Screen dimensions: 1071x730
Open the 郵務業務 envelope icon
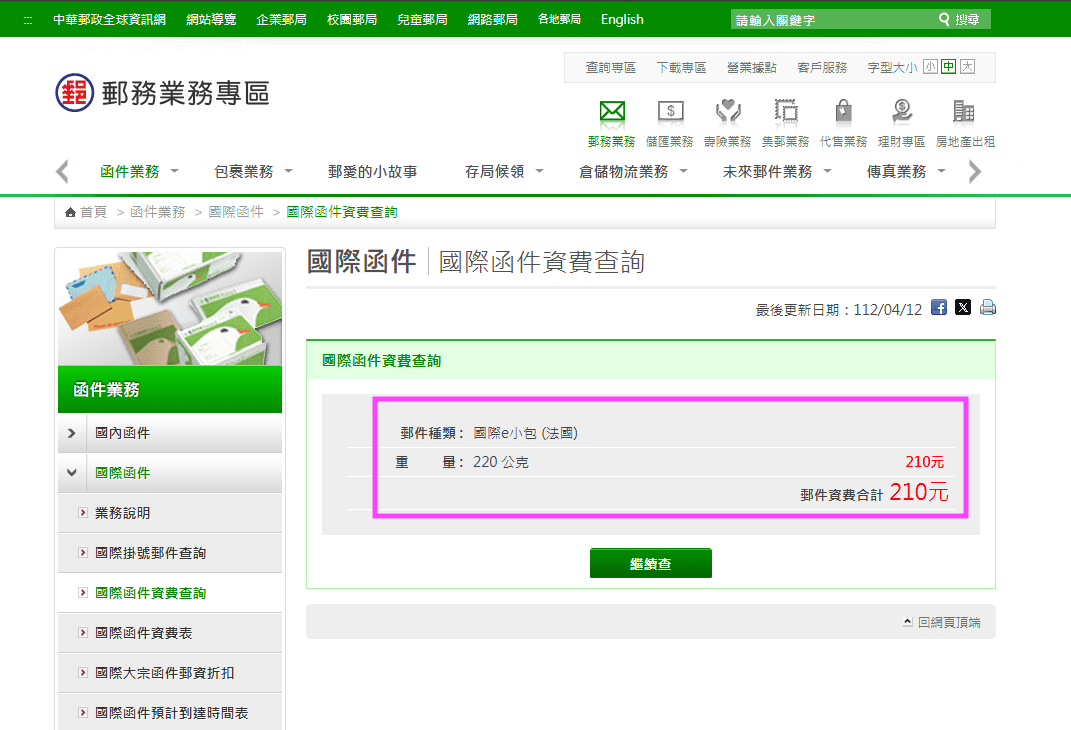point(612,111)
